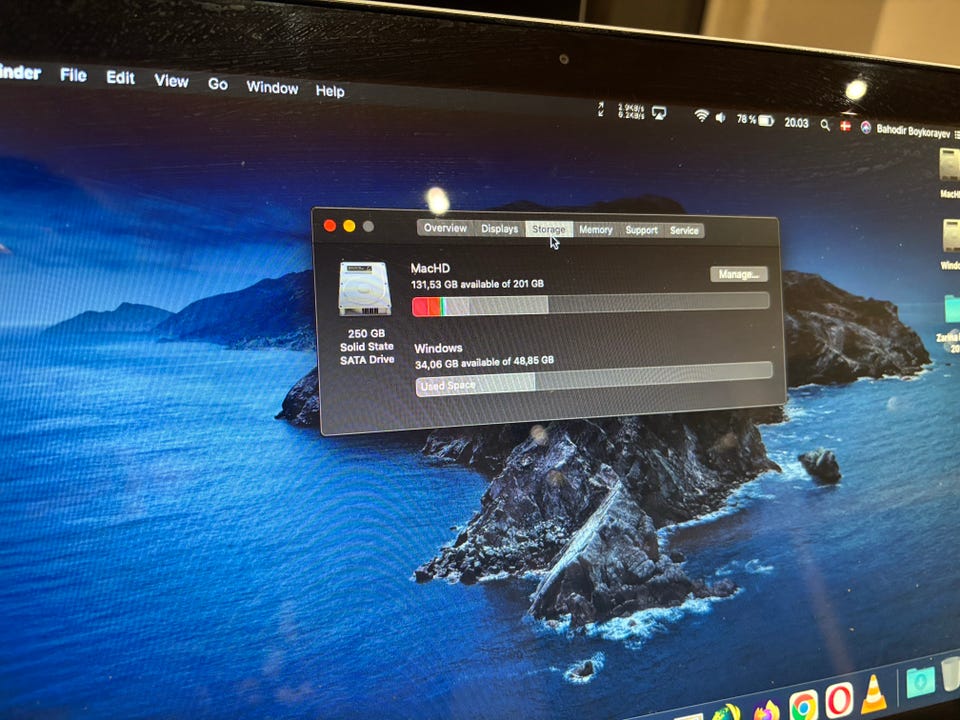Open the AirPlay display menu icon

click(659, 113)
